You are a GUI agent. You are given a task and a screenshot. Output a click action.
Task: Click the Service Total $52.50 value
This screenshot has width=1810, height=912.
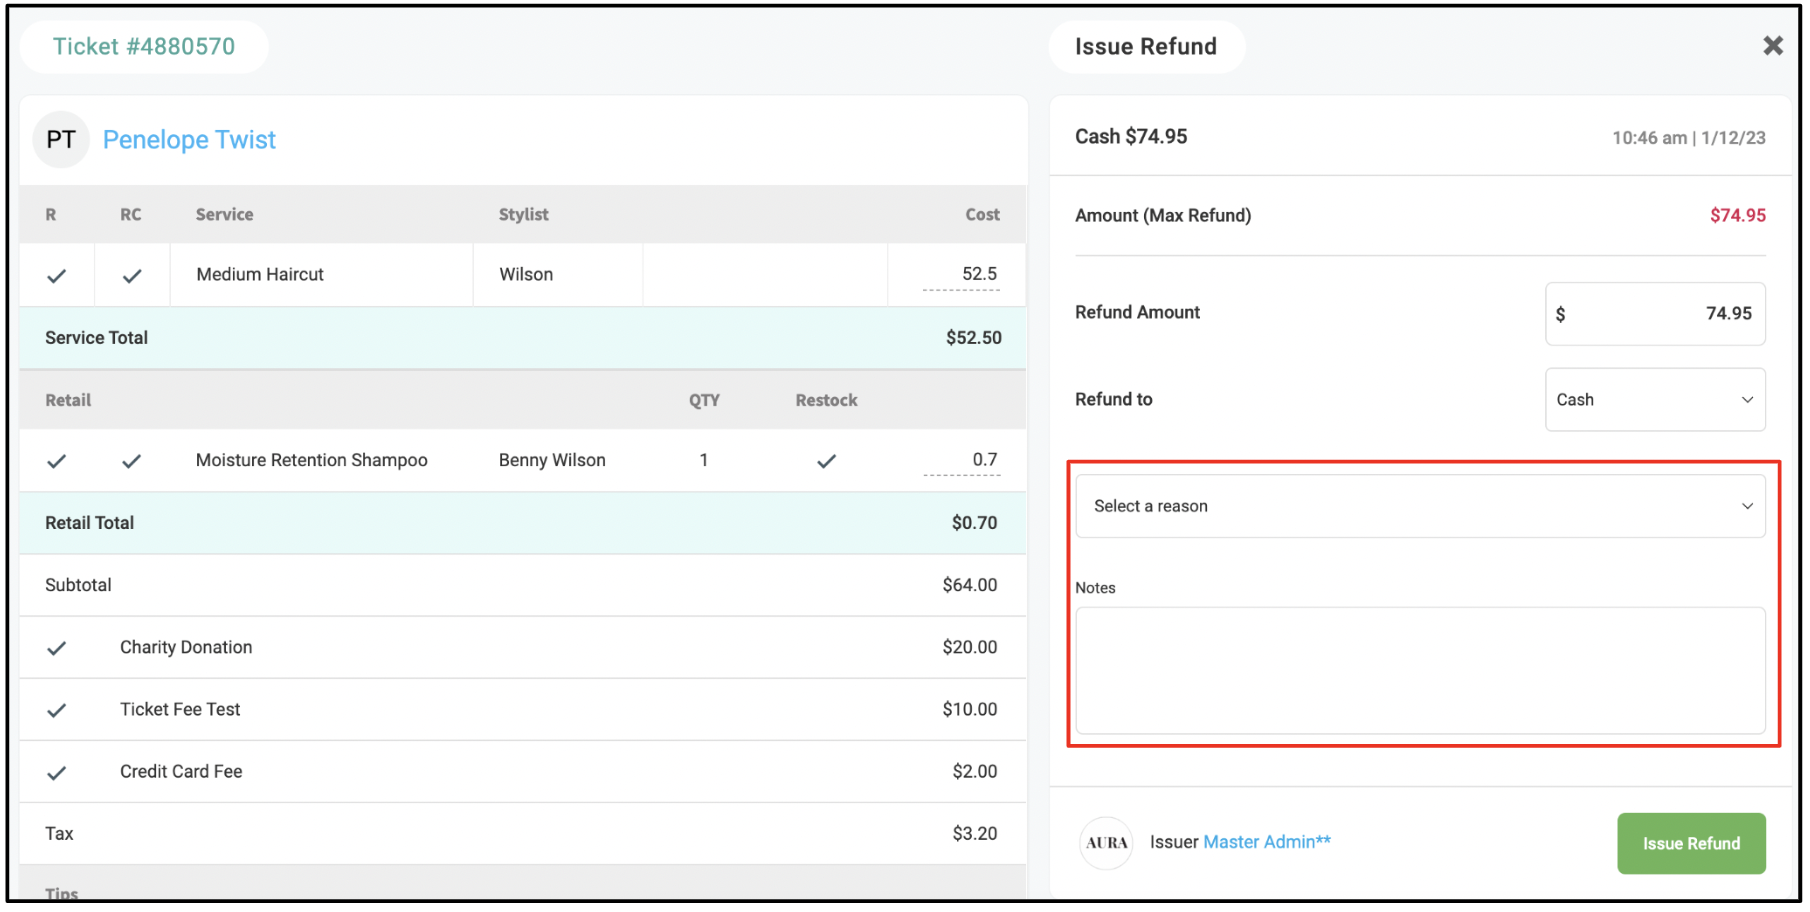click(x=973, y=338)
